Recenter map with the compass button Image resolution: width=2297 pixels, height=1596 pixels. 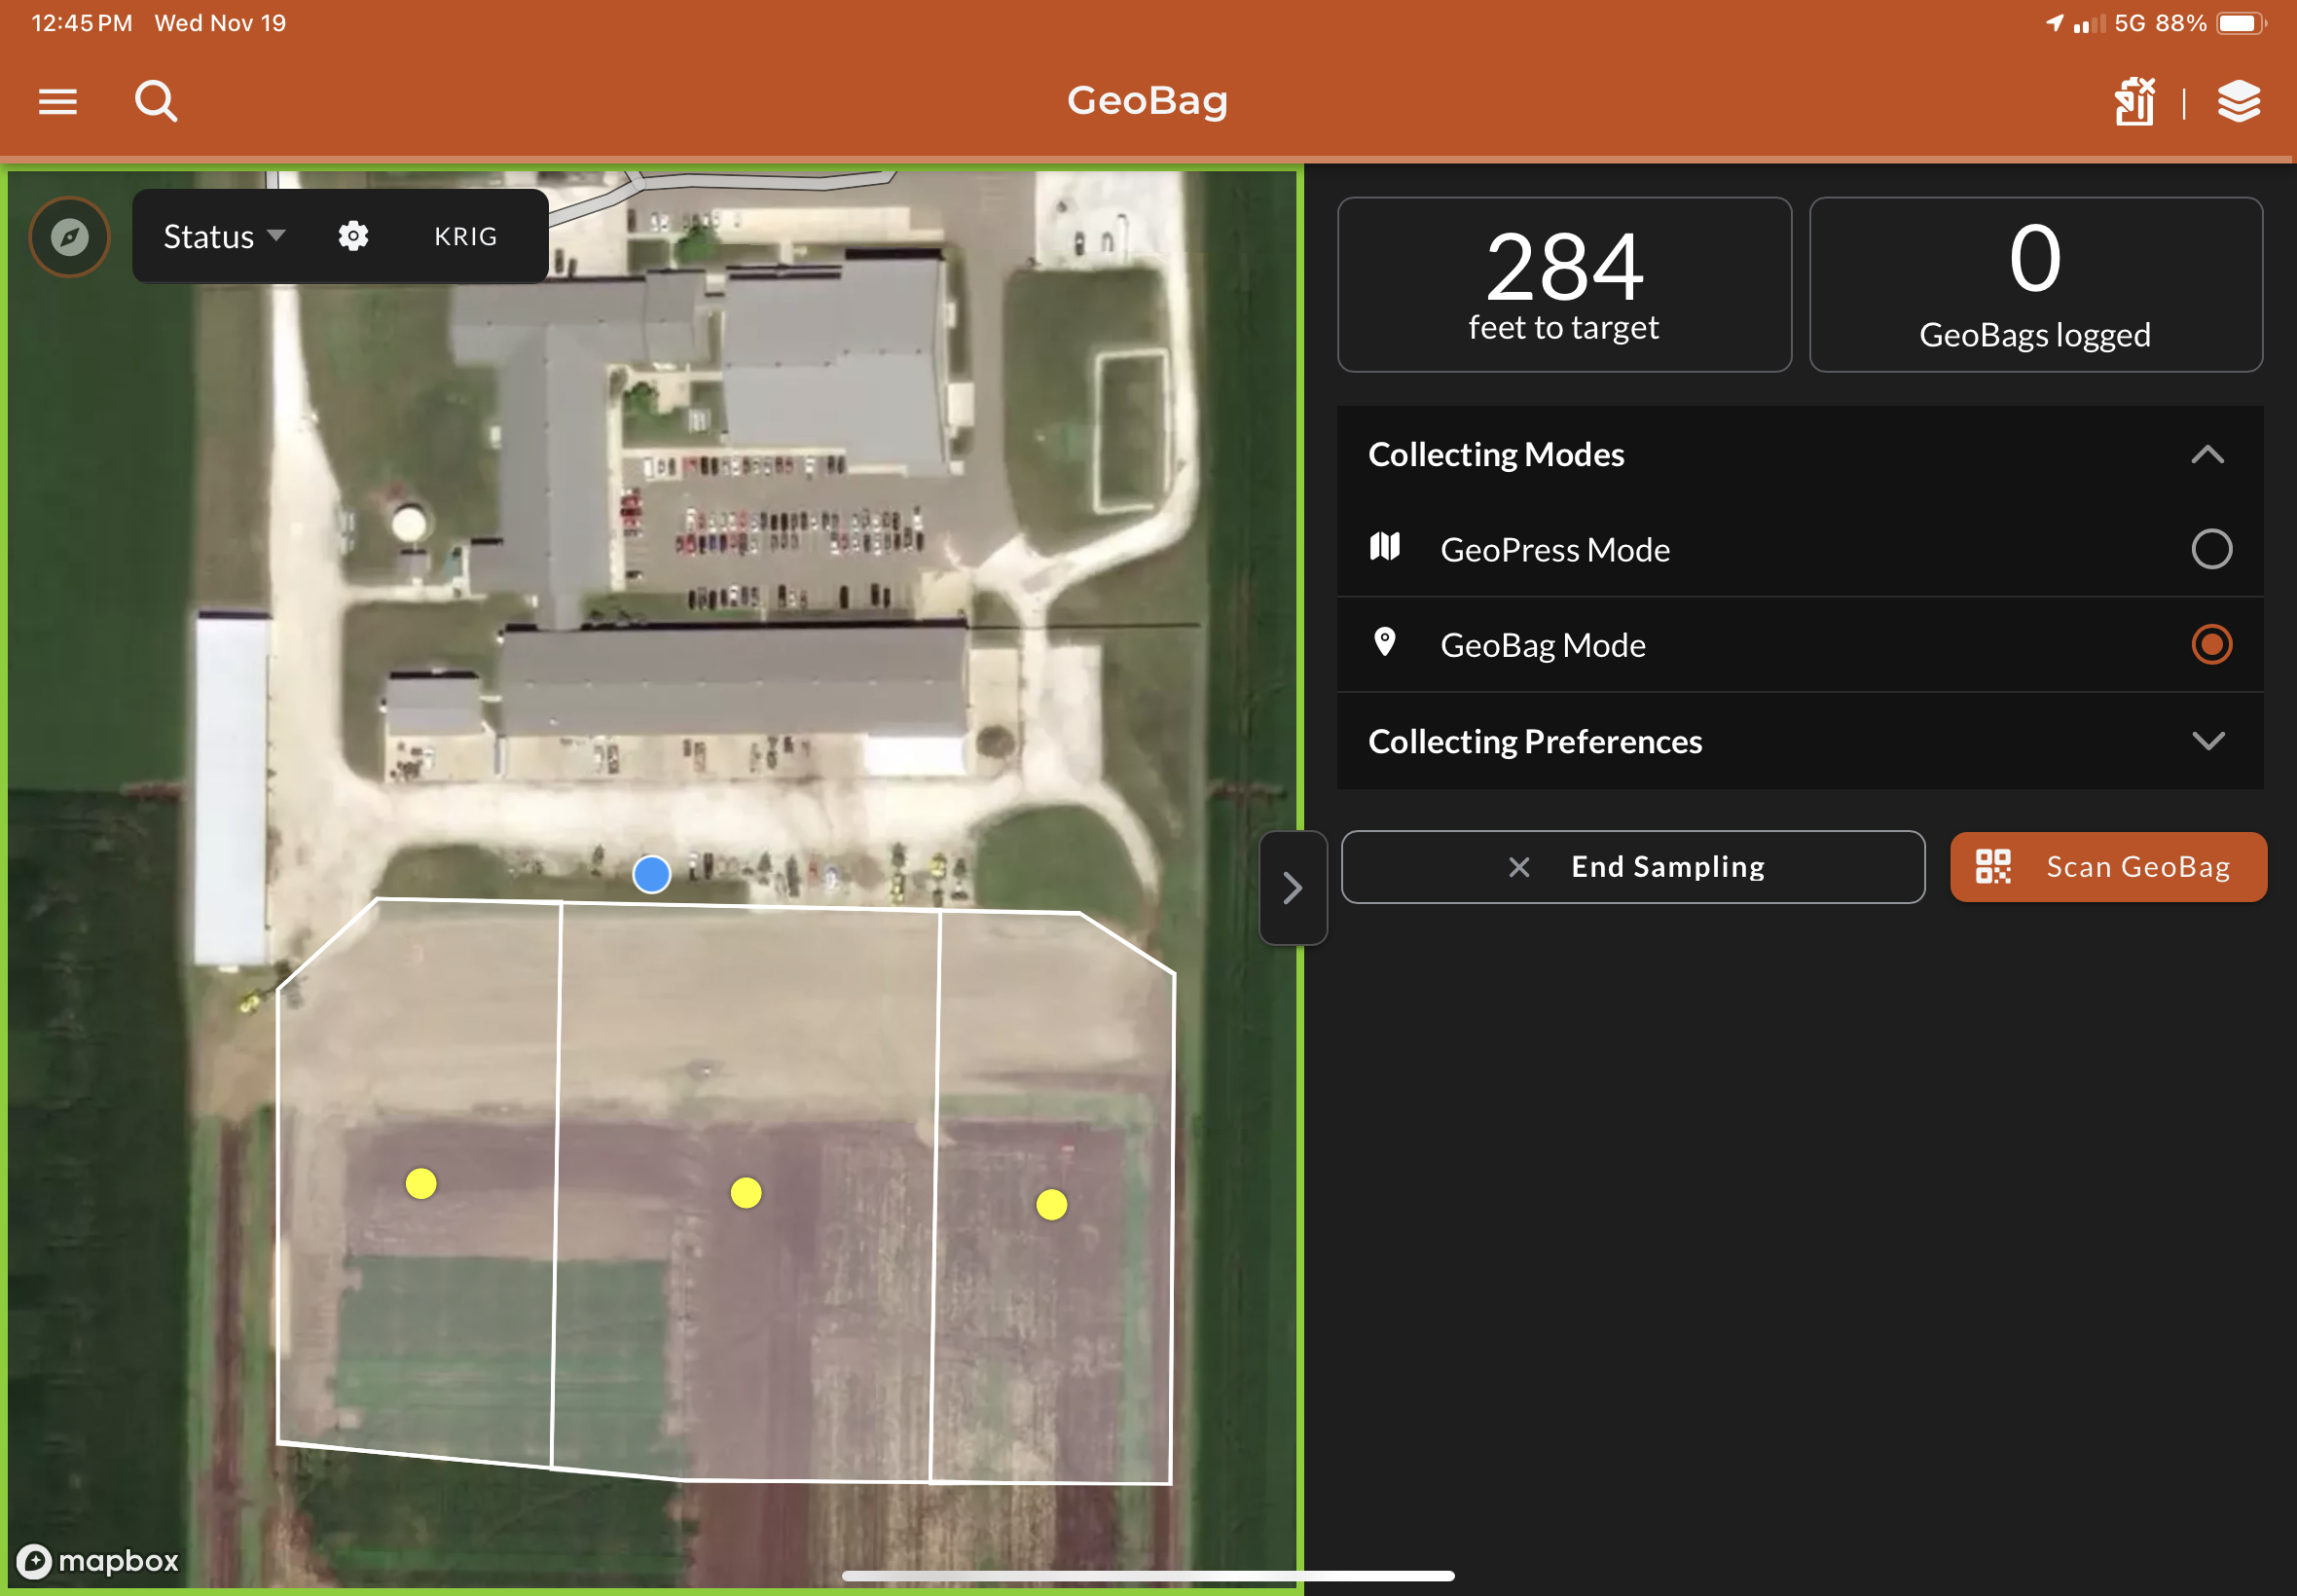click(70, 237)
